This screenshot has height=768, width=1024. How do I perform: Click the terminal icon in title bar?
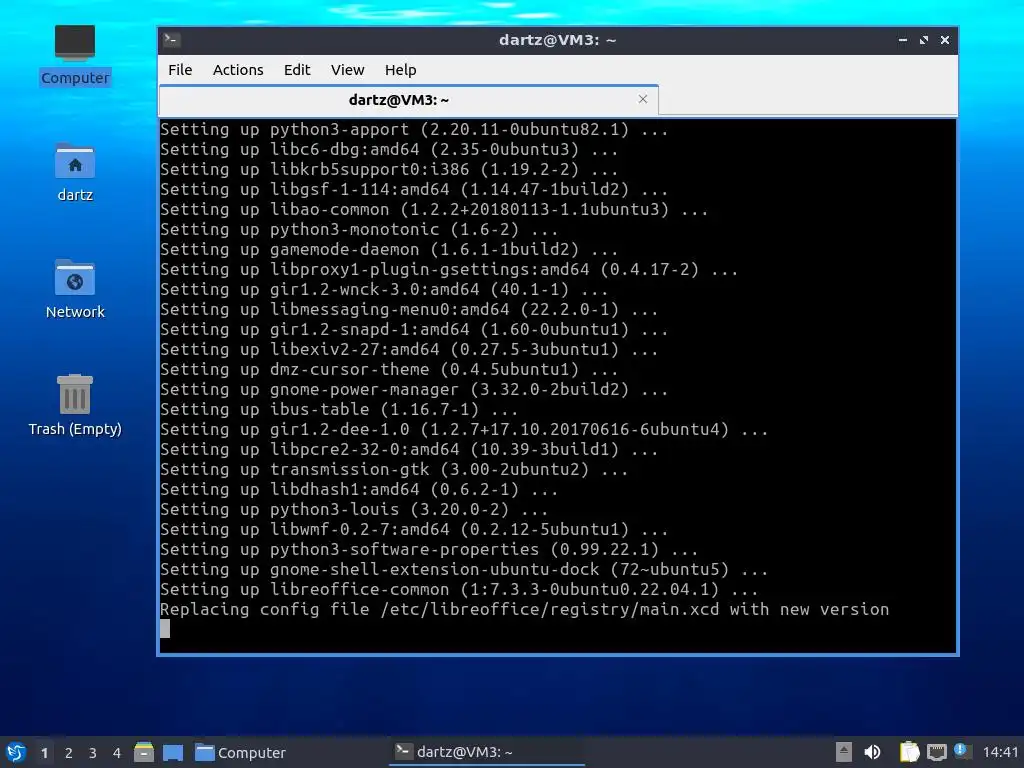172,40
